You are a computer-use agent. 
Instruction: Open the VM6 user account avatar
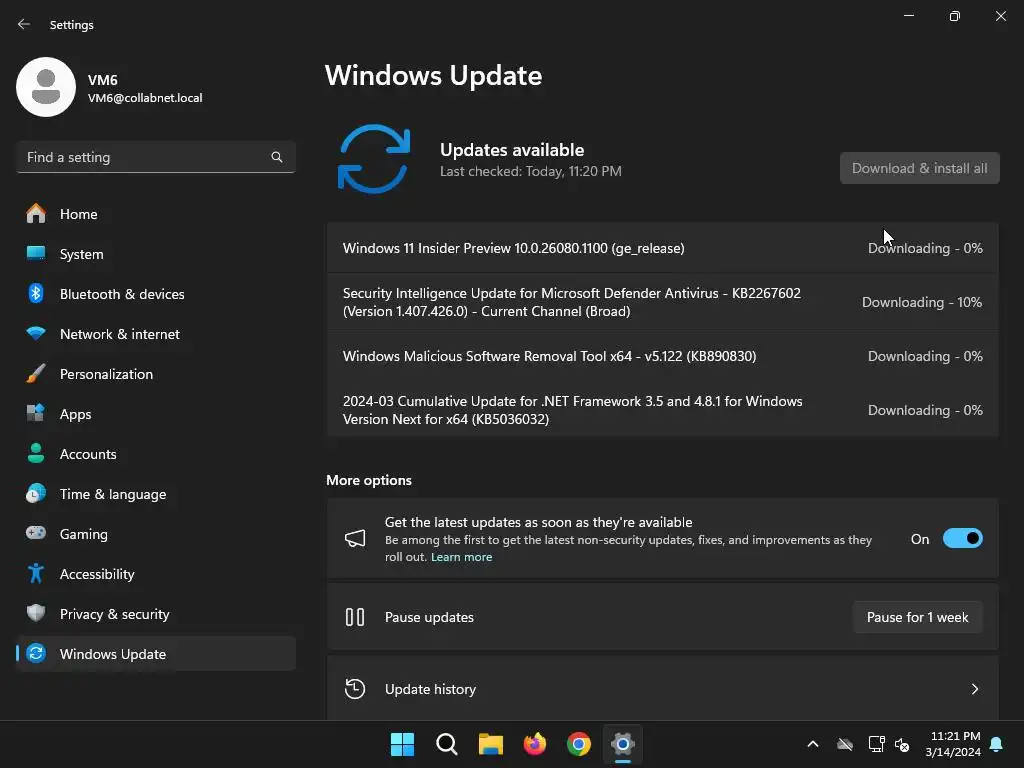[46, 87]
